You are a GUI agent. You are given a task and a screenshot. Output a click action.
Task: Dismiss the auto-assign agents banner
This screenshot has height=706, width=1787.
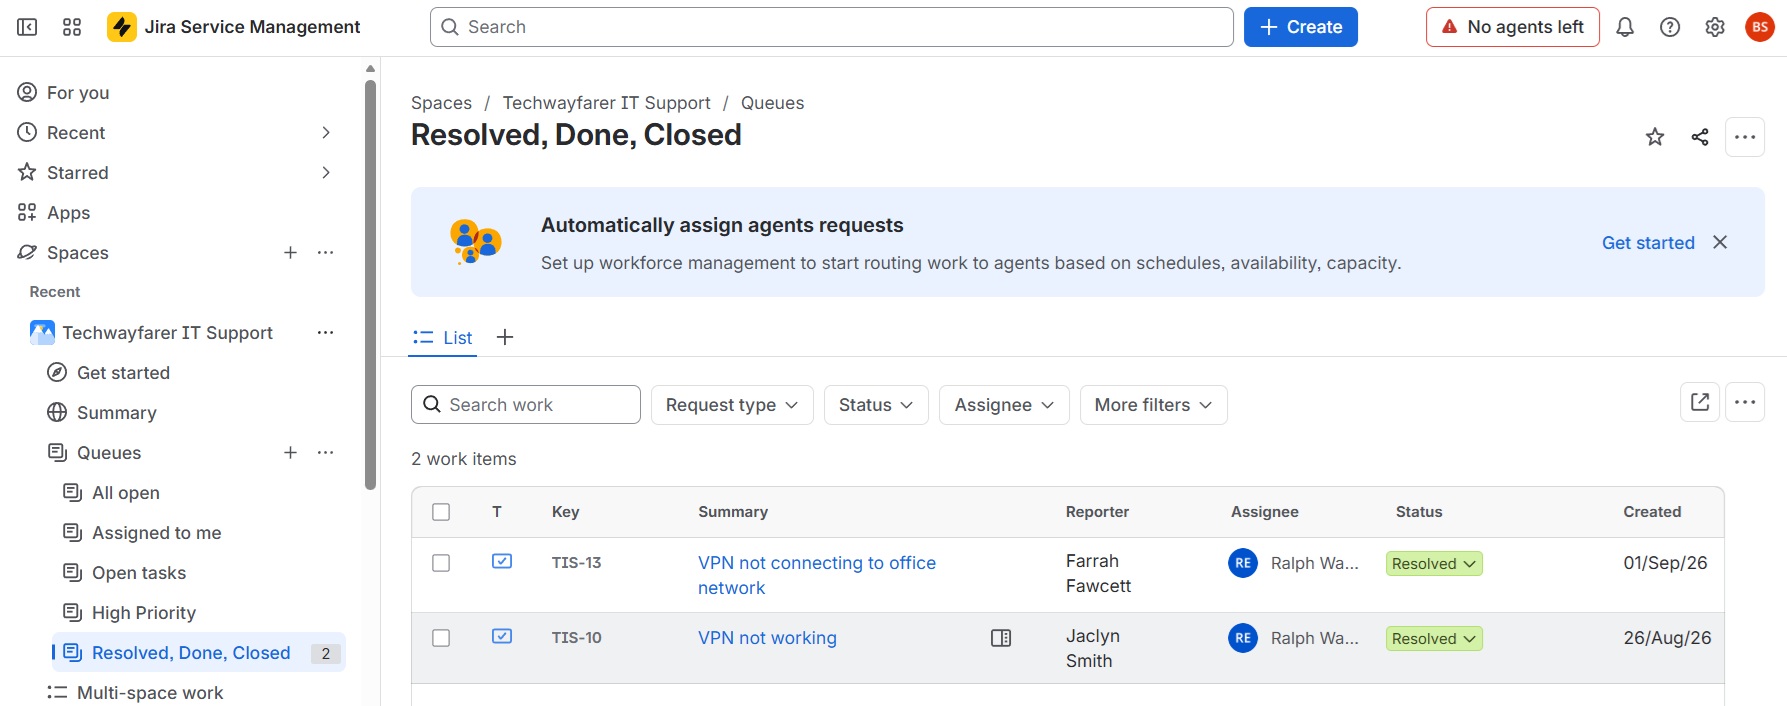tap(1720, 242)
